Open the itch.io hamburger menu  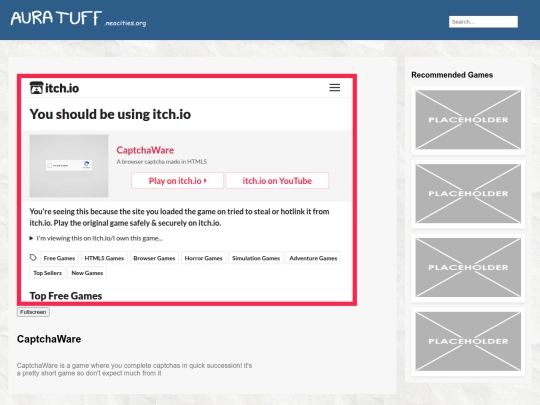pyautogui.click(x=334, y=87)
